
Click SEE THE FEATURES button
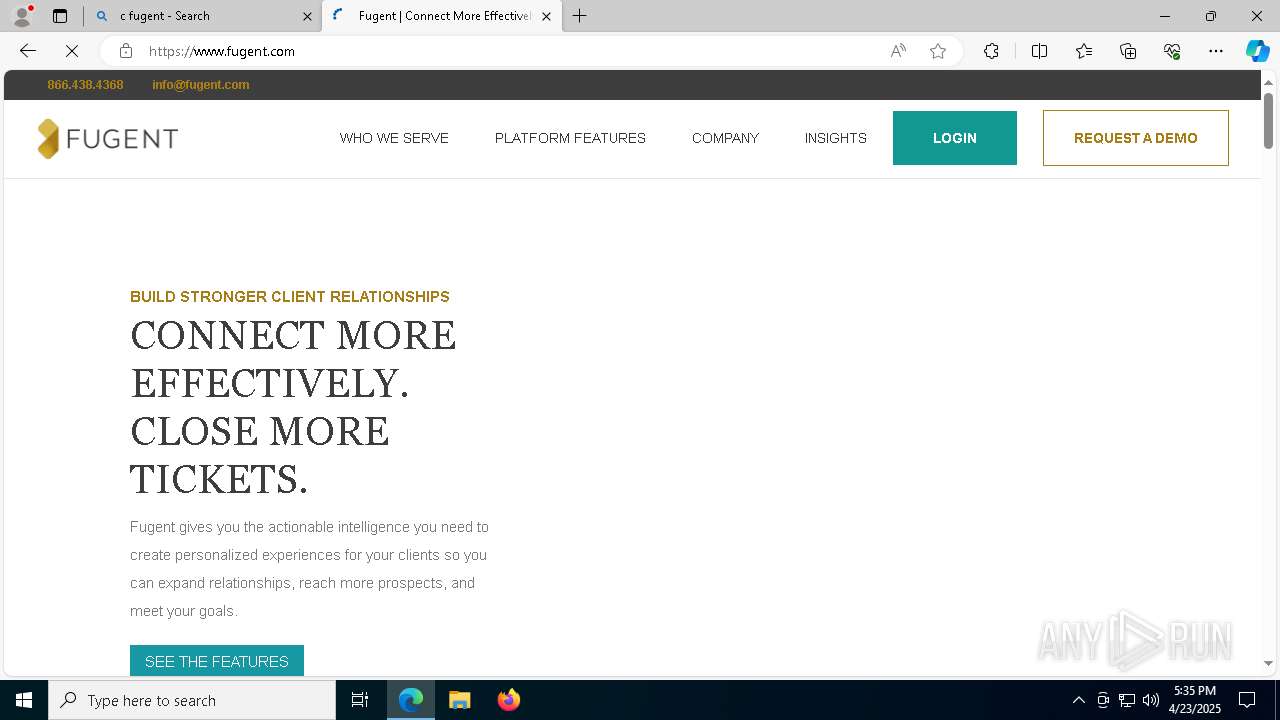[217, 661]
